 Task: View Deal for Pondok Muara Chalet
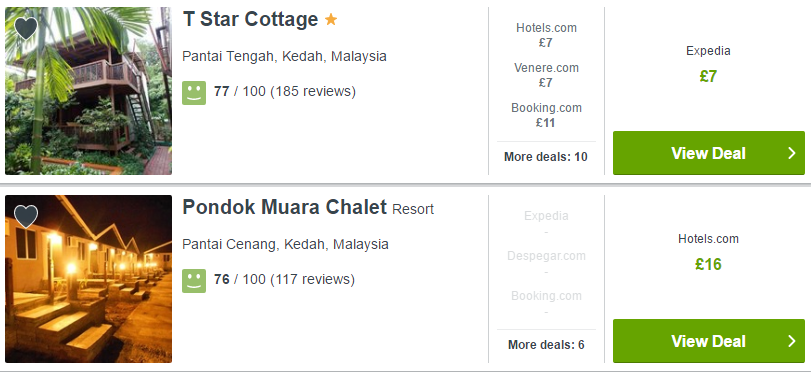709,341
